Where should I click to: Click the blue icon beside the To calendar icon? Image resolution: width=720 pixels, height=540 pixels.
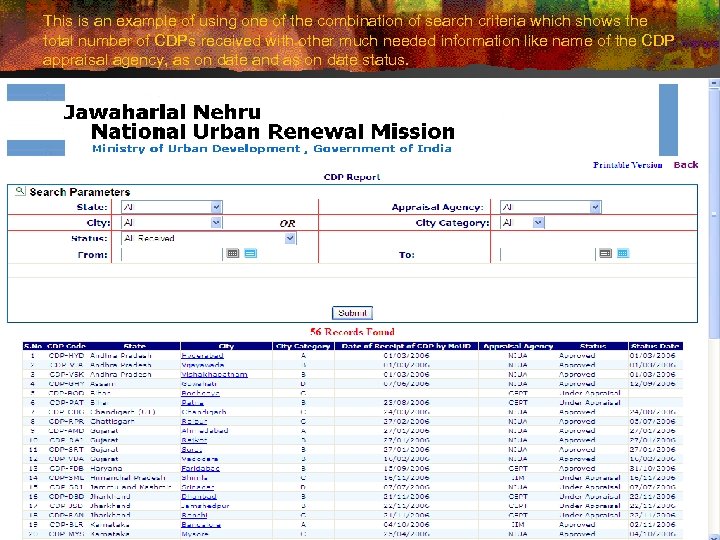pyautogui.click(x=623, y=253)
